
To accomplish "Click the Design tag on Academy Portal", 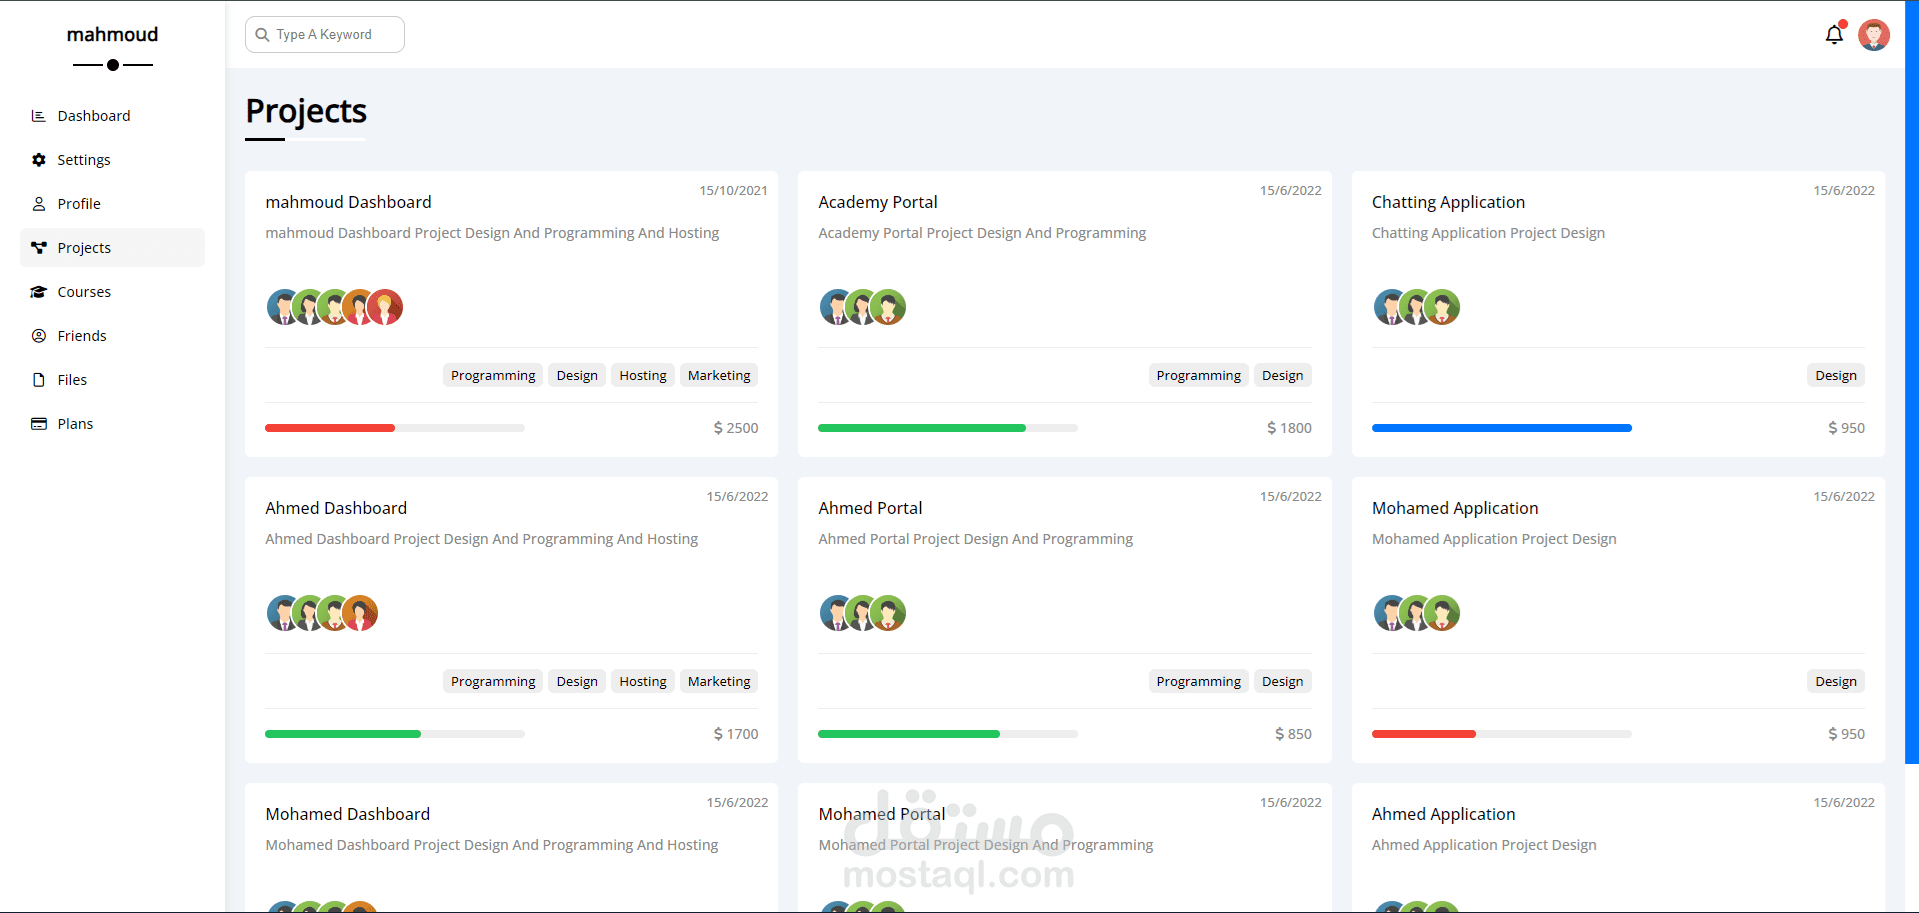I will click(1282, 375).
